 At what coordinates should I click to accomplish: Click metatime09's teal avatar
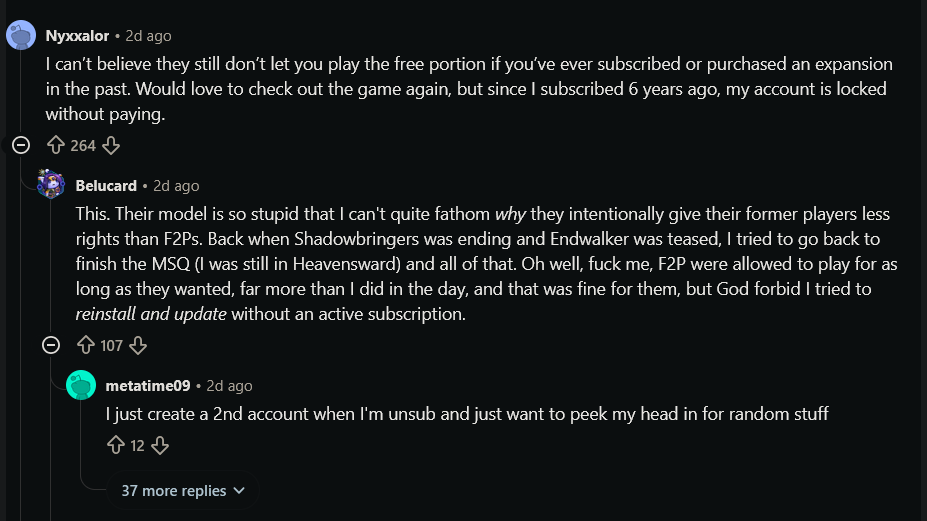[x=81, y=385]
